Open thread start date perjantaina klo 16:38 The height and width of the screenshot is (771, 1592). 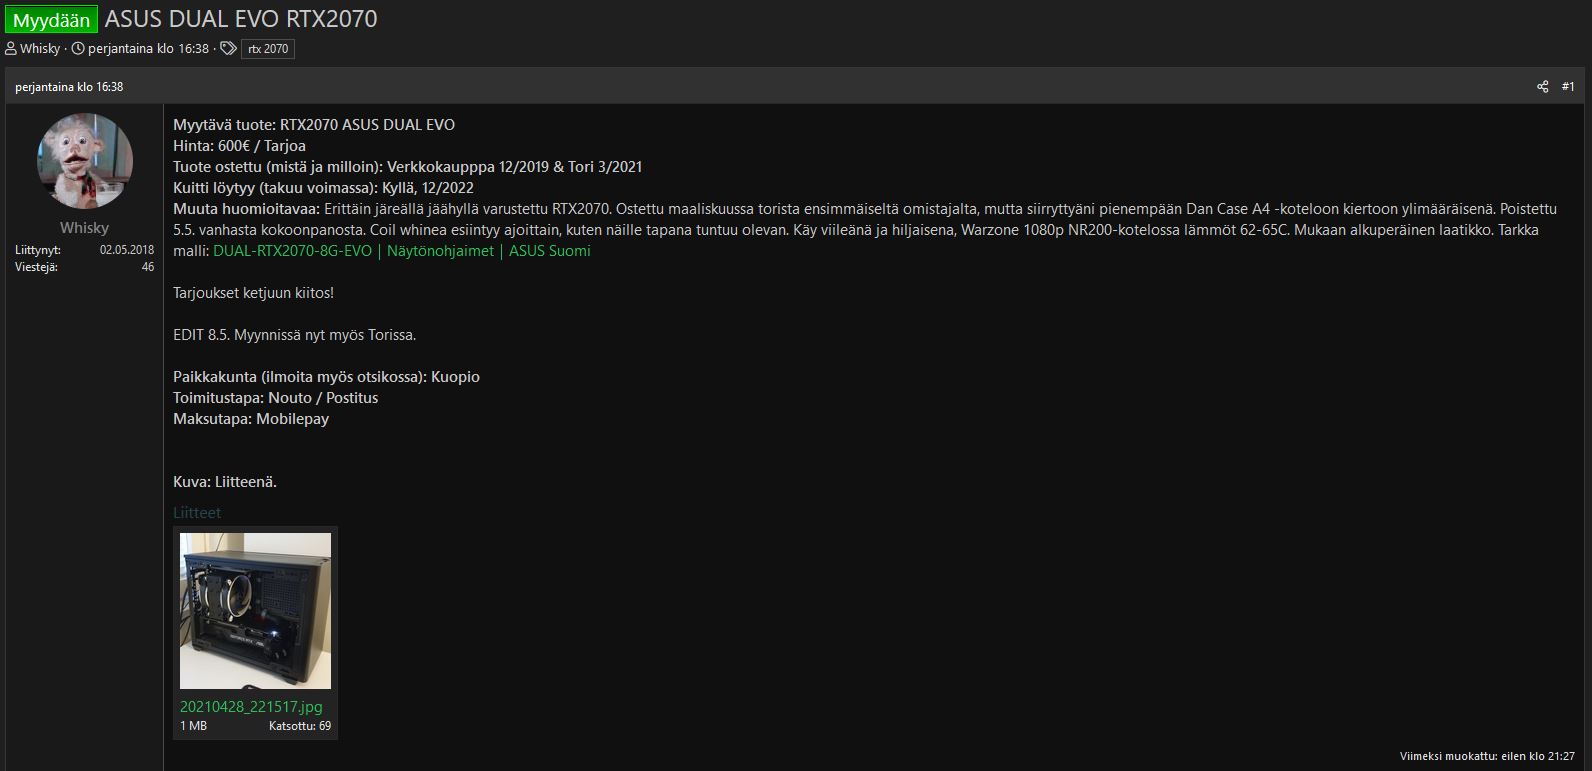[x=148, y=48]
